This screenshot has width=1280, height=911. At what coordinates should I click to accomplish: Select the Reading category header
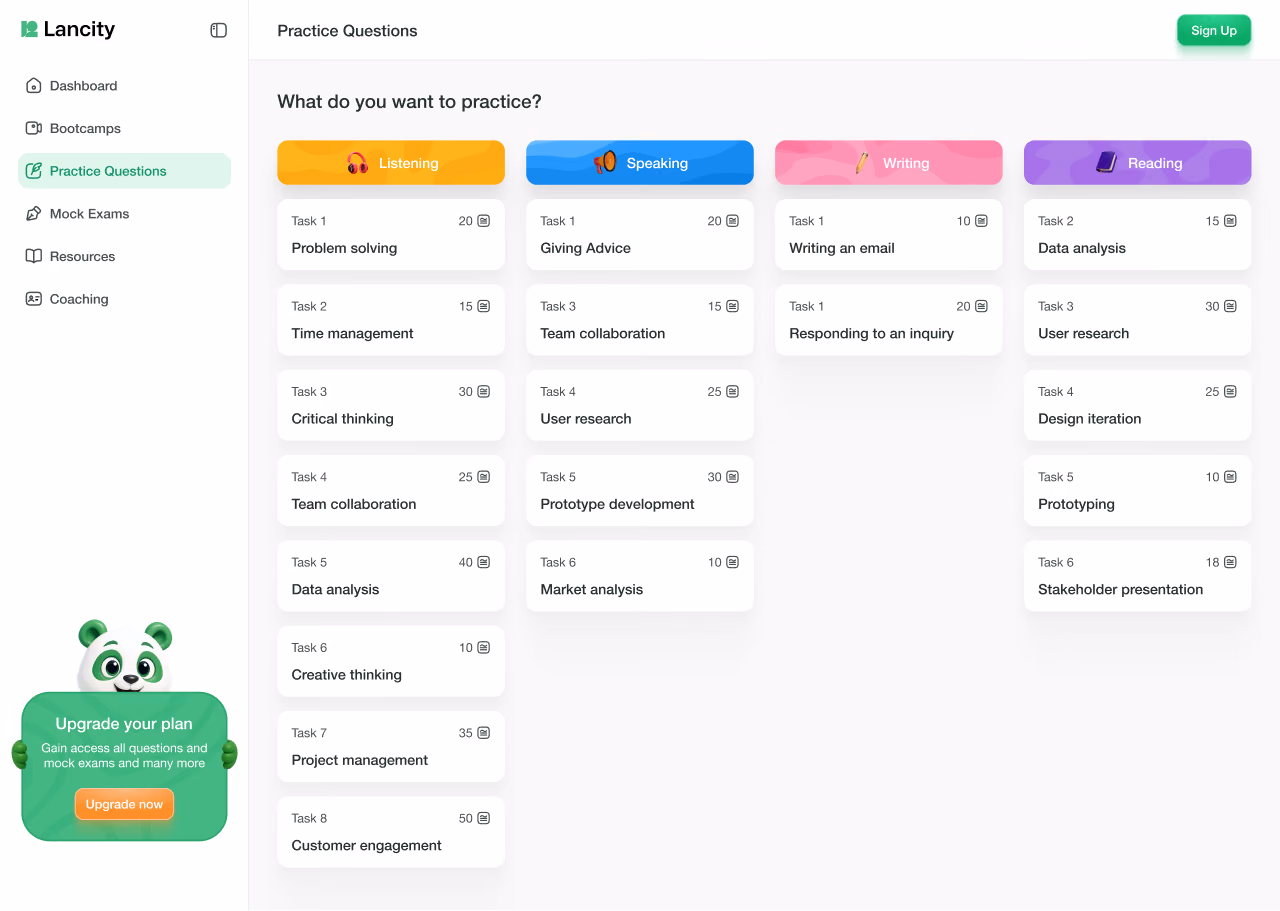[x=1138, y=163]
